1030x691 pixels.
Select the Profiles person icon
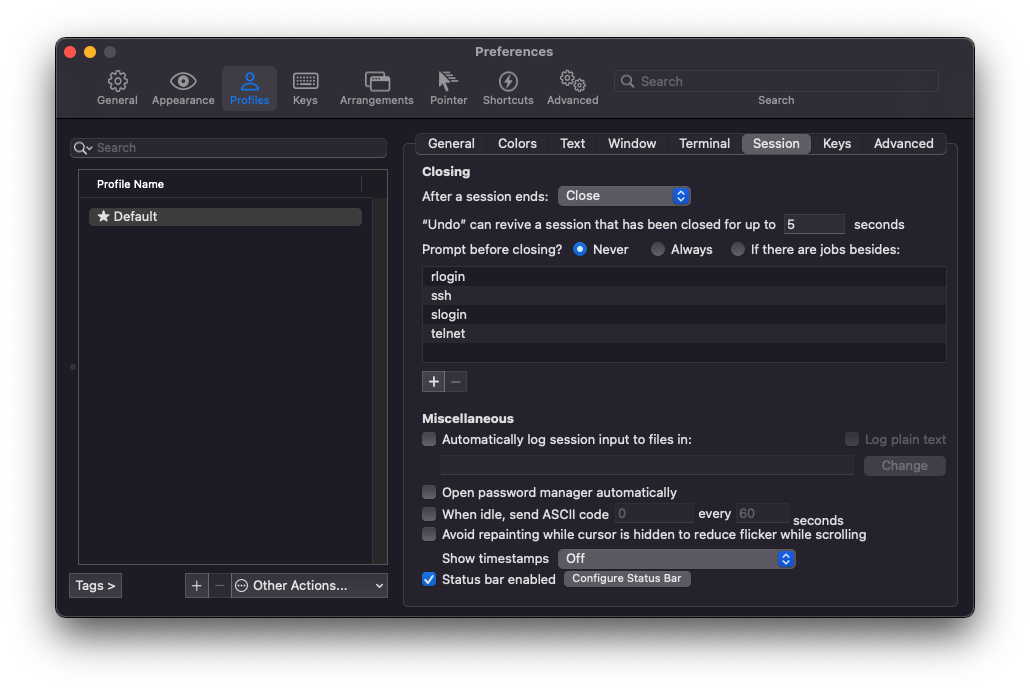pos(250,81)
